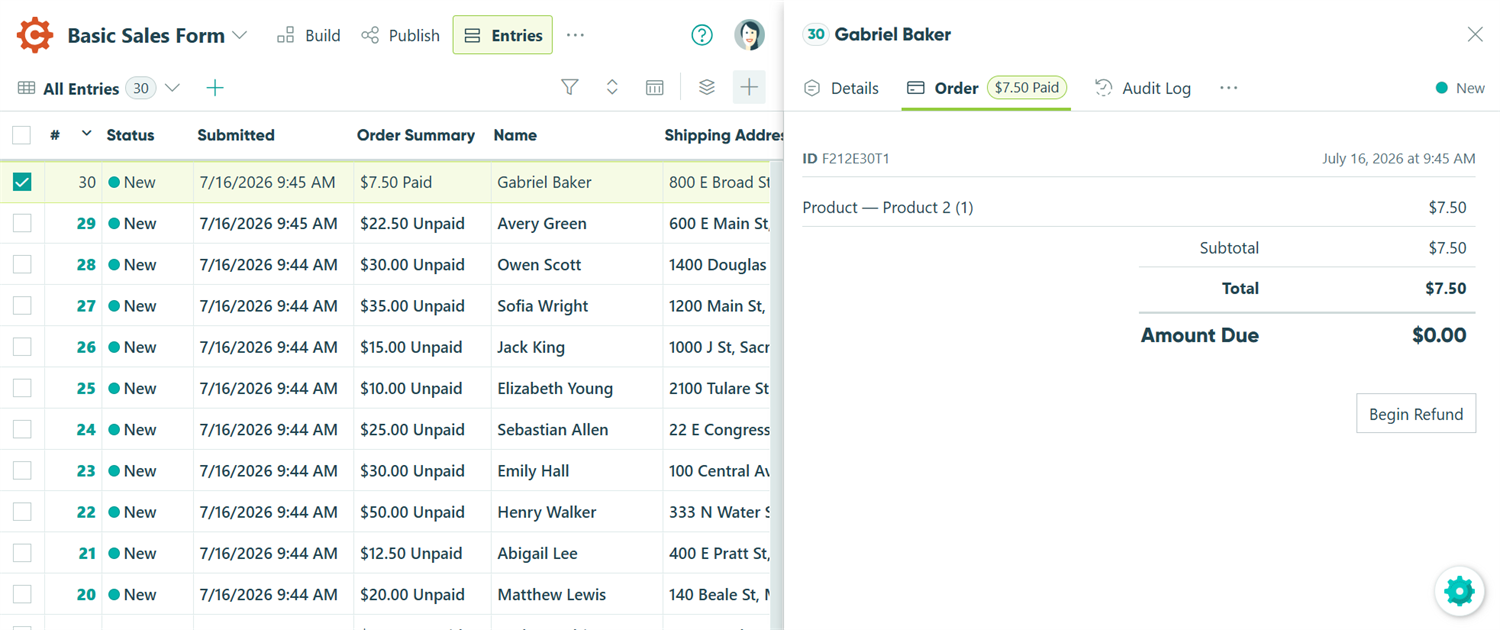Viewport: 1500px width, 630px height.
Task: Click the column layout icon
Action: pos(655,88)
